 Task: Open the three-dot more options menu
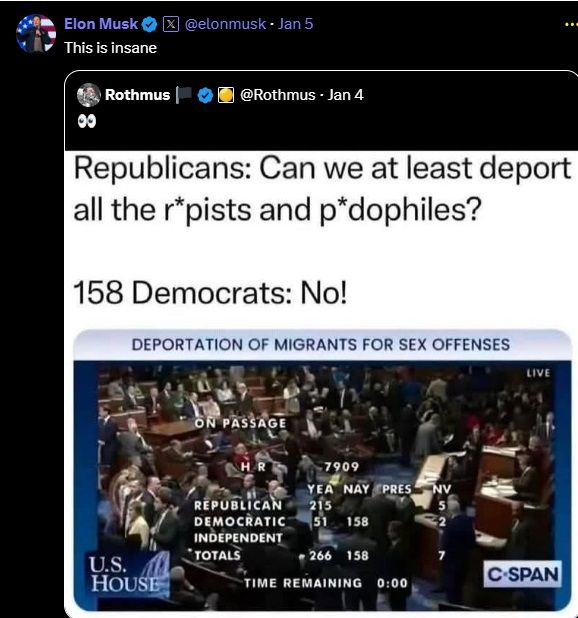[x=571, y=24]
